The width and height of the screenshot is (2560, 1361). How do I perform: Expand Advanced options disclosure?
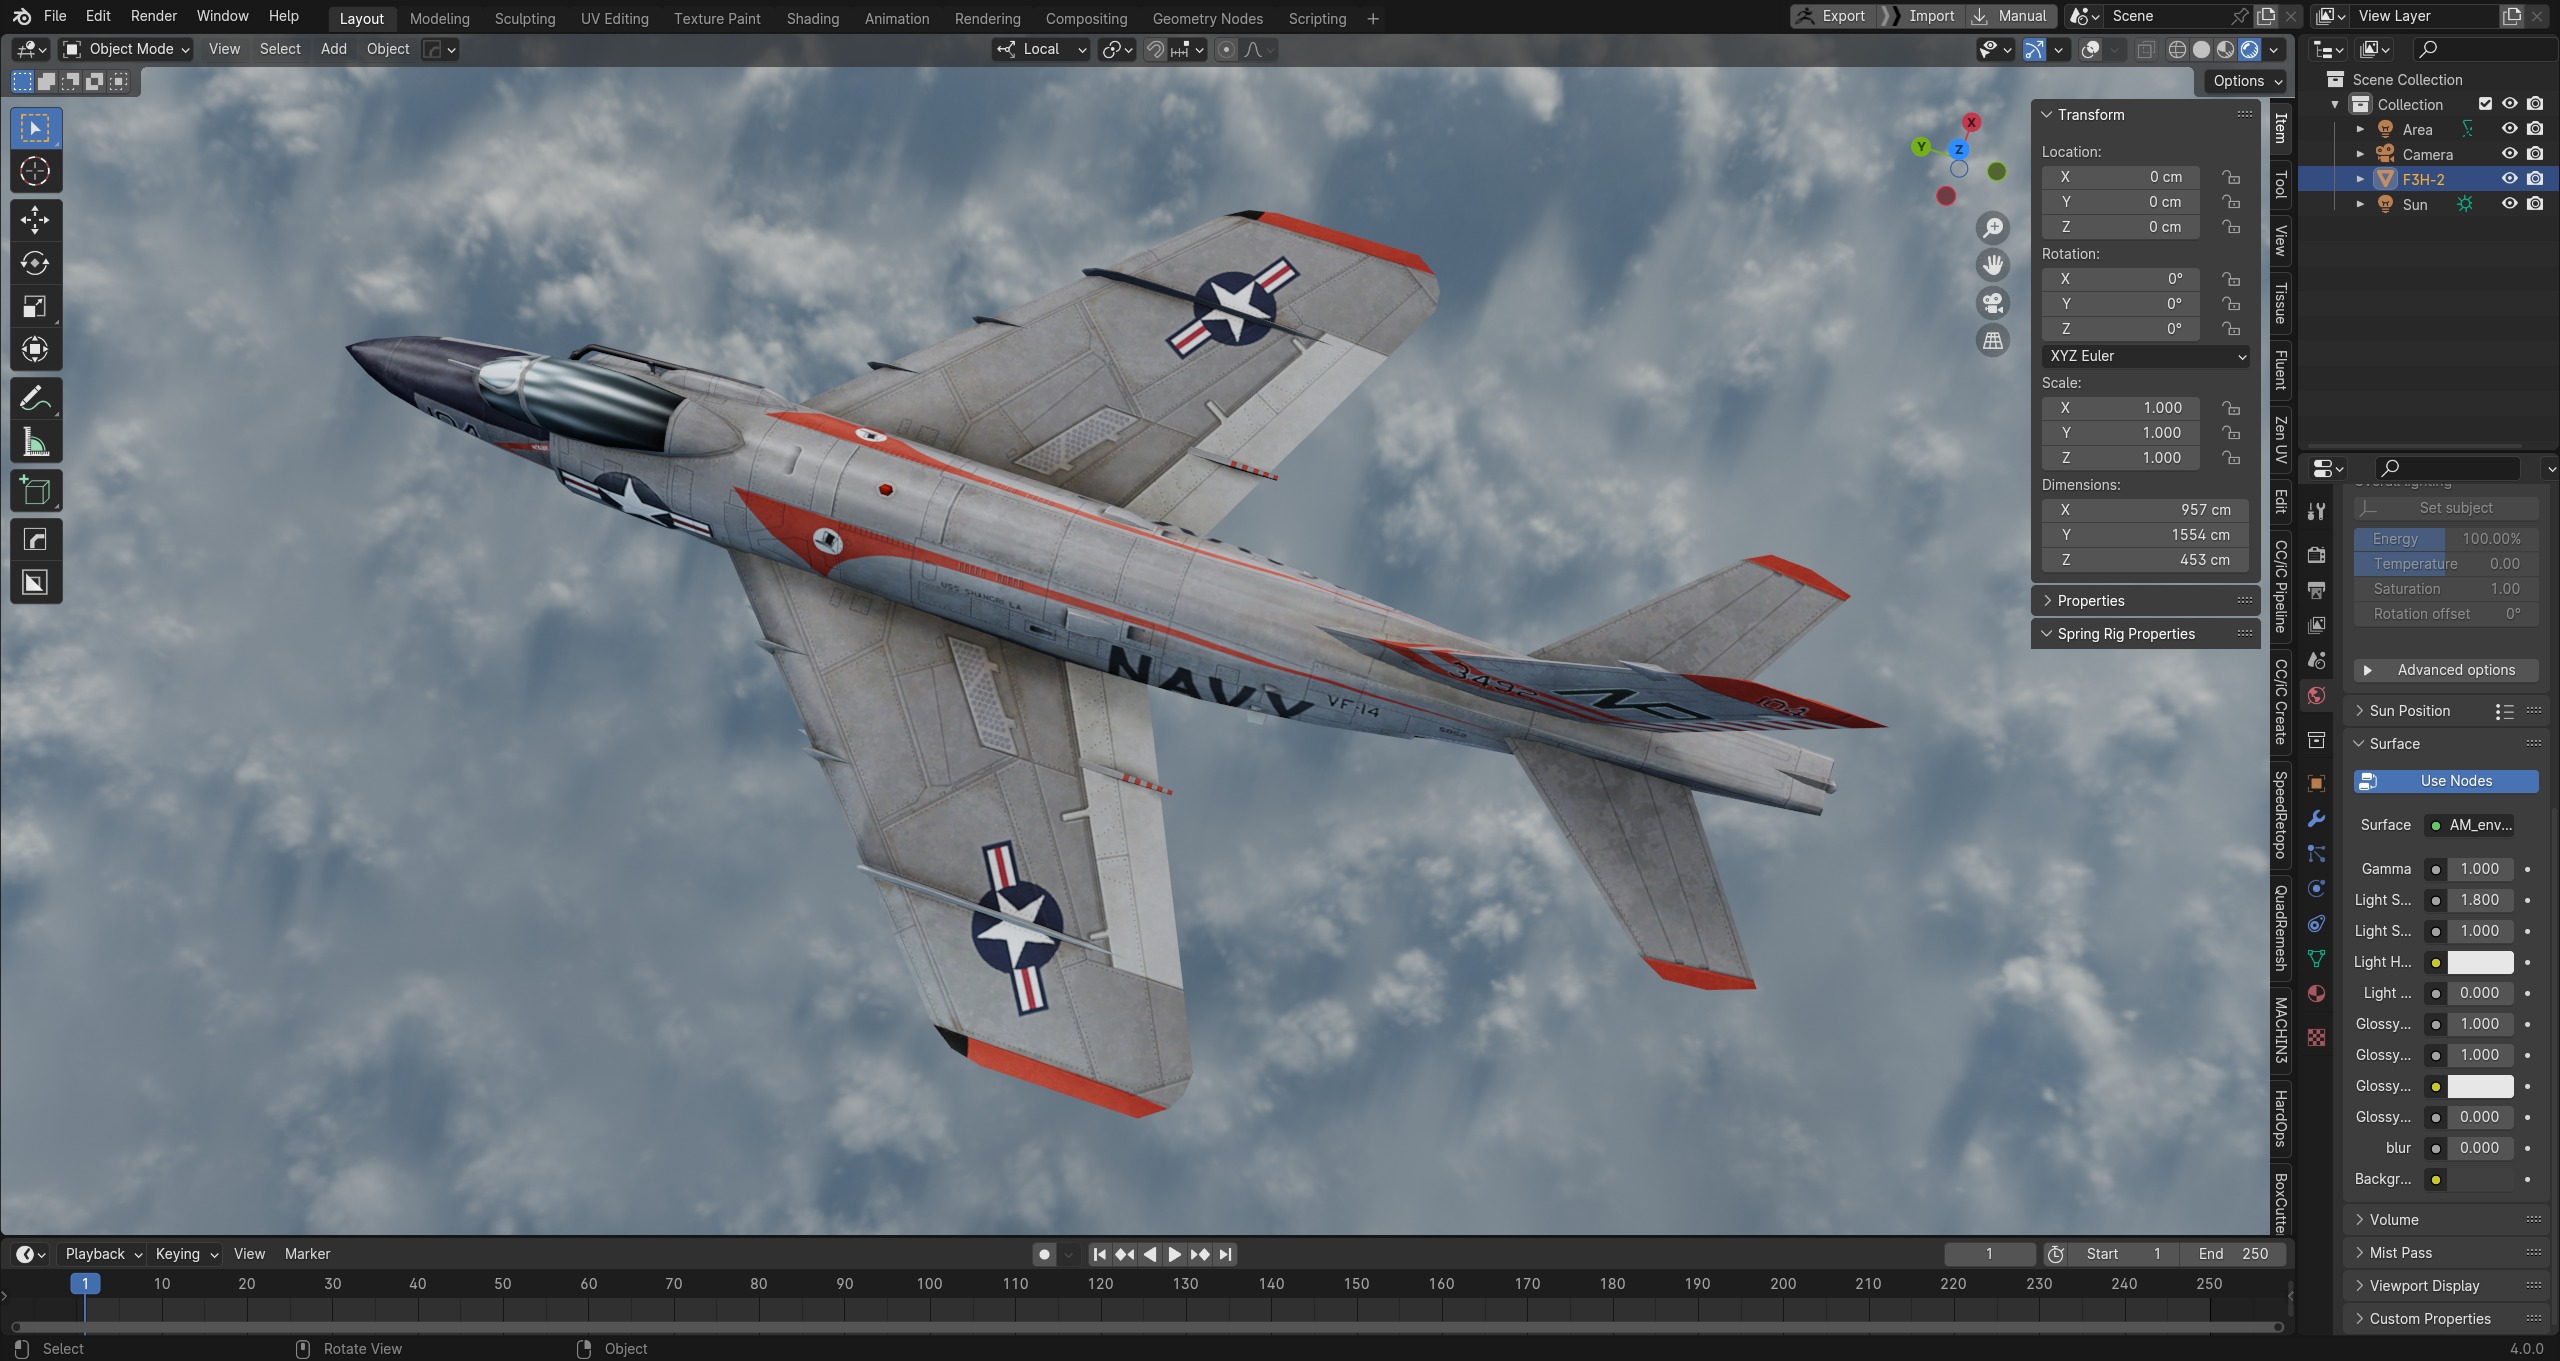pos(2446,670)
